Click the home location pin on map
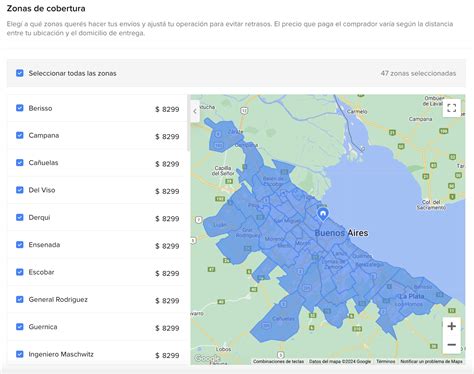This screenshot has width=474, height=374. pyautogui.click(x=323, y=214)
